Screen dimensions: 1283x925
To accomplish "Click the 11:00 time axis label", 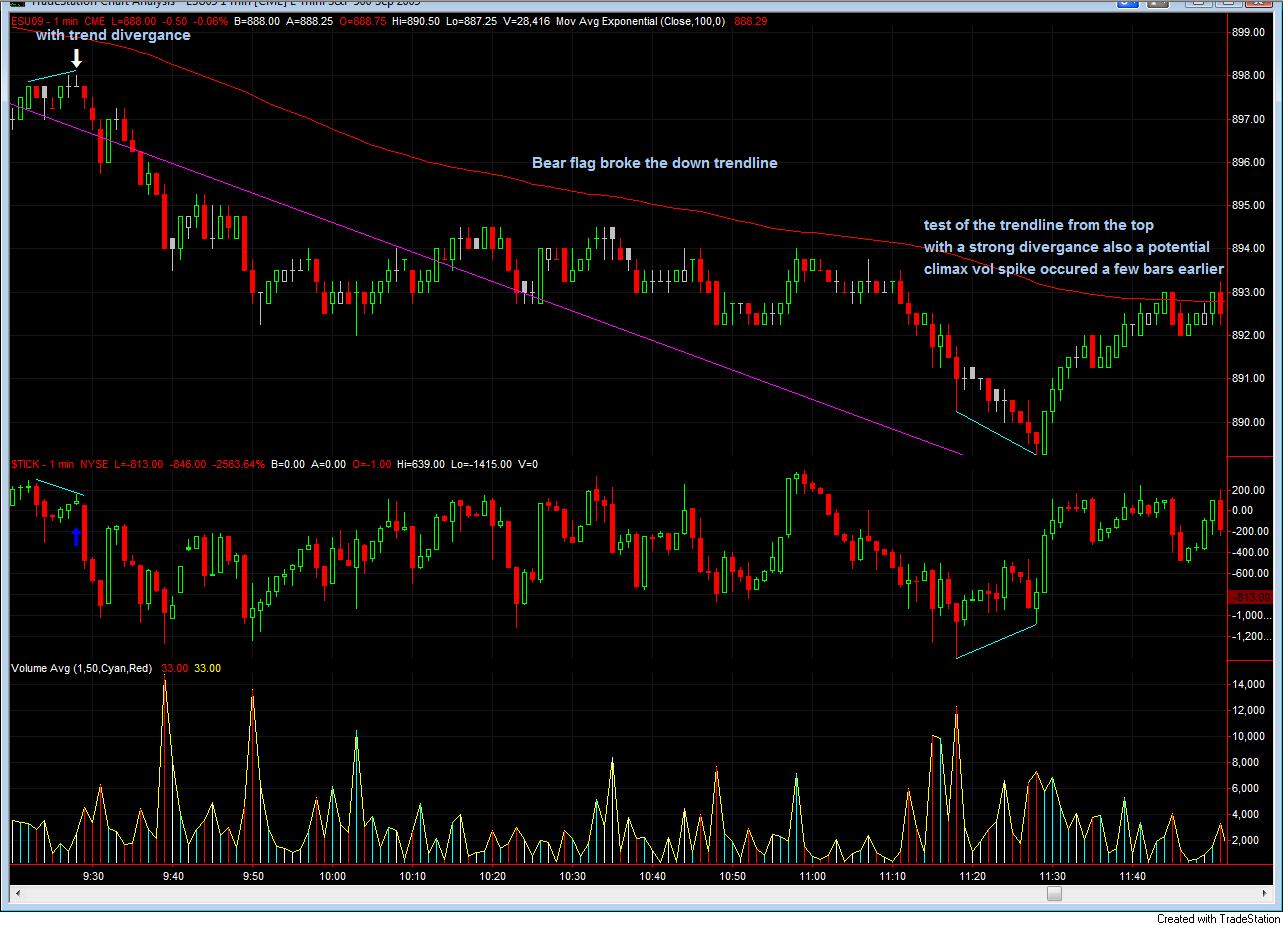I will 813,876.
